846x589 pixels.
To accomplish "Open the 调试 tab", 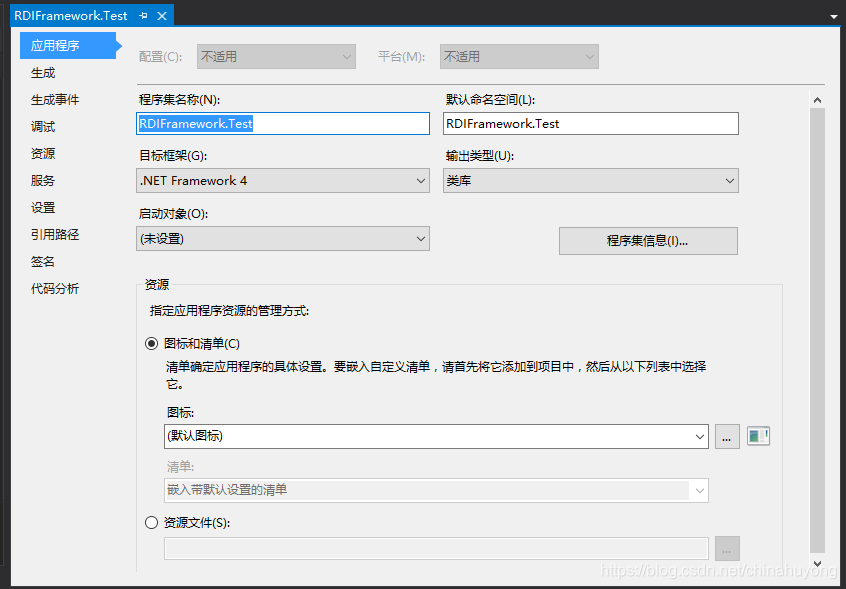I will click(43, 127).
